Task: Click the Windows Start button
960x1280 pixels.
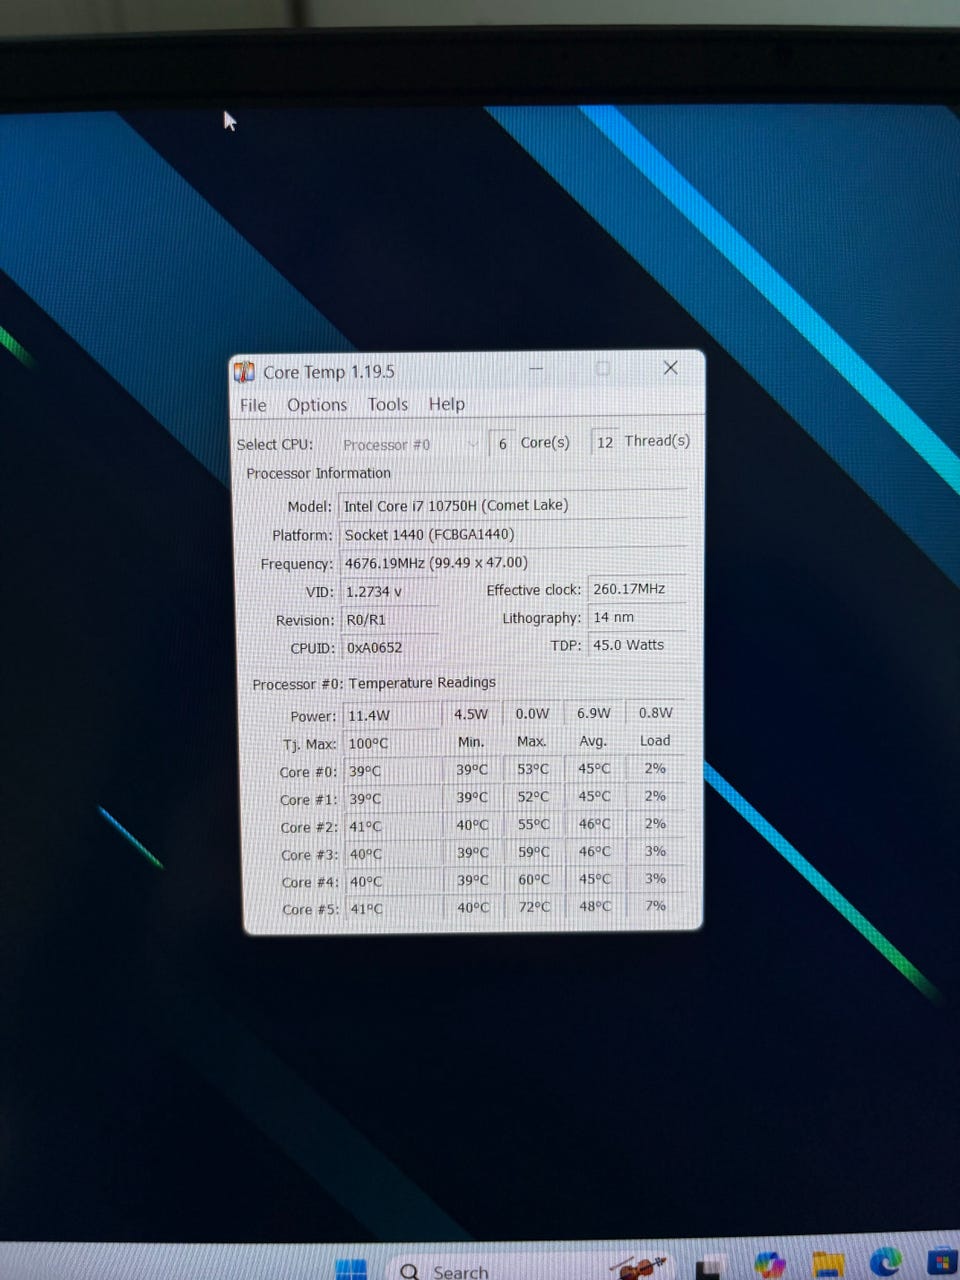Action: [x=351, y=1268]
